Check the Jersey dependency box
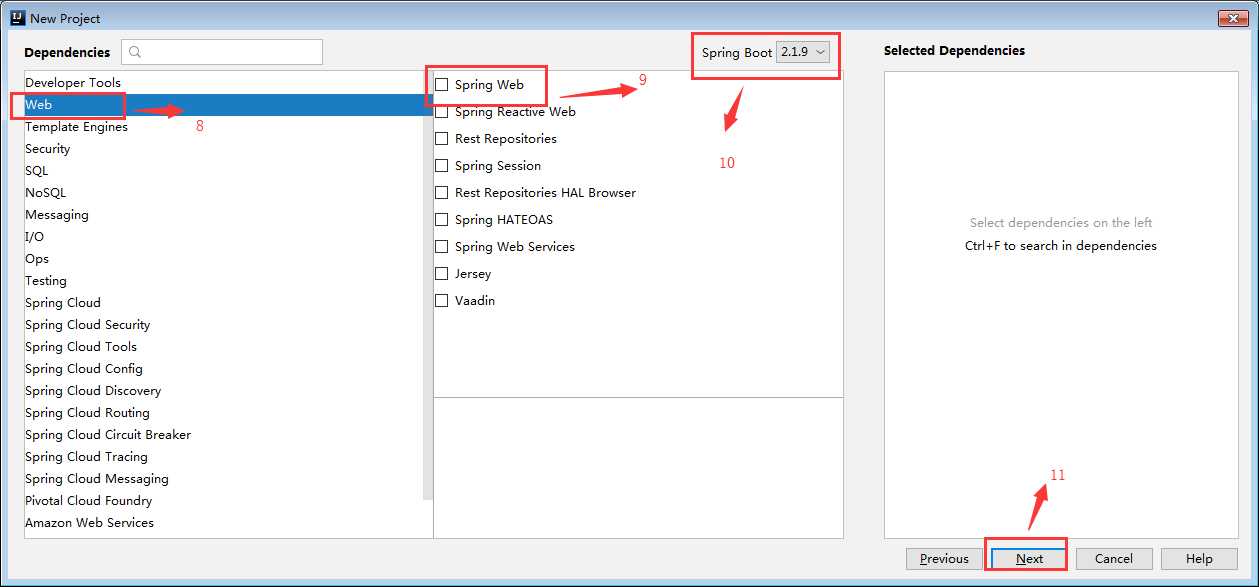 pyautogui.click(x=442, y=274)
